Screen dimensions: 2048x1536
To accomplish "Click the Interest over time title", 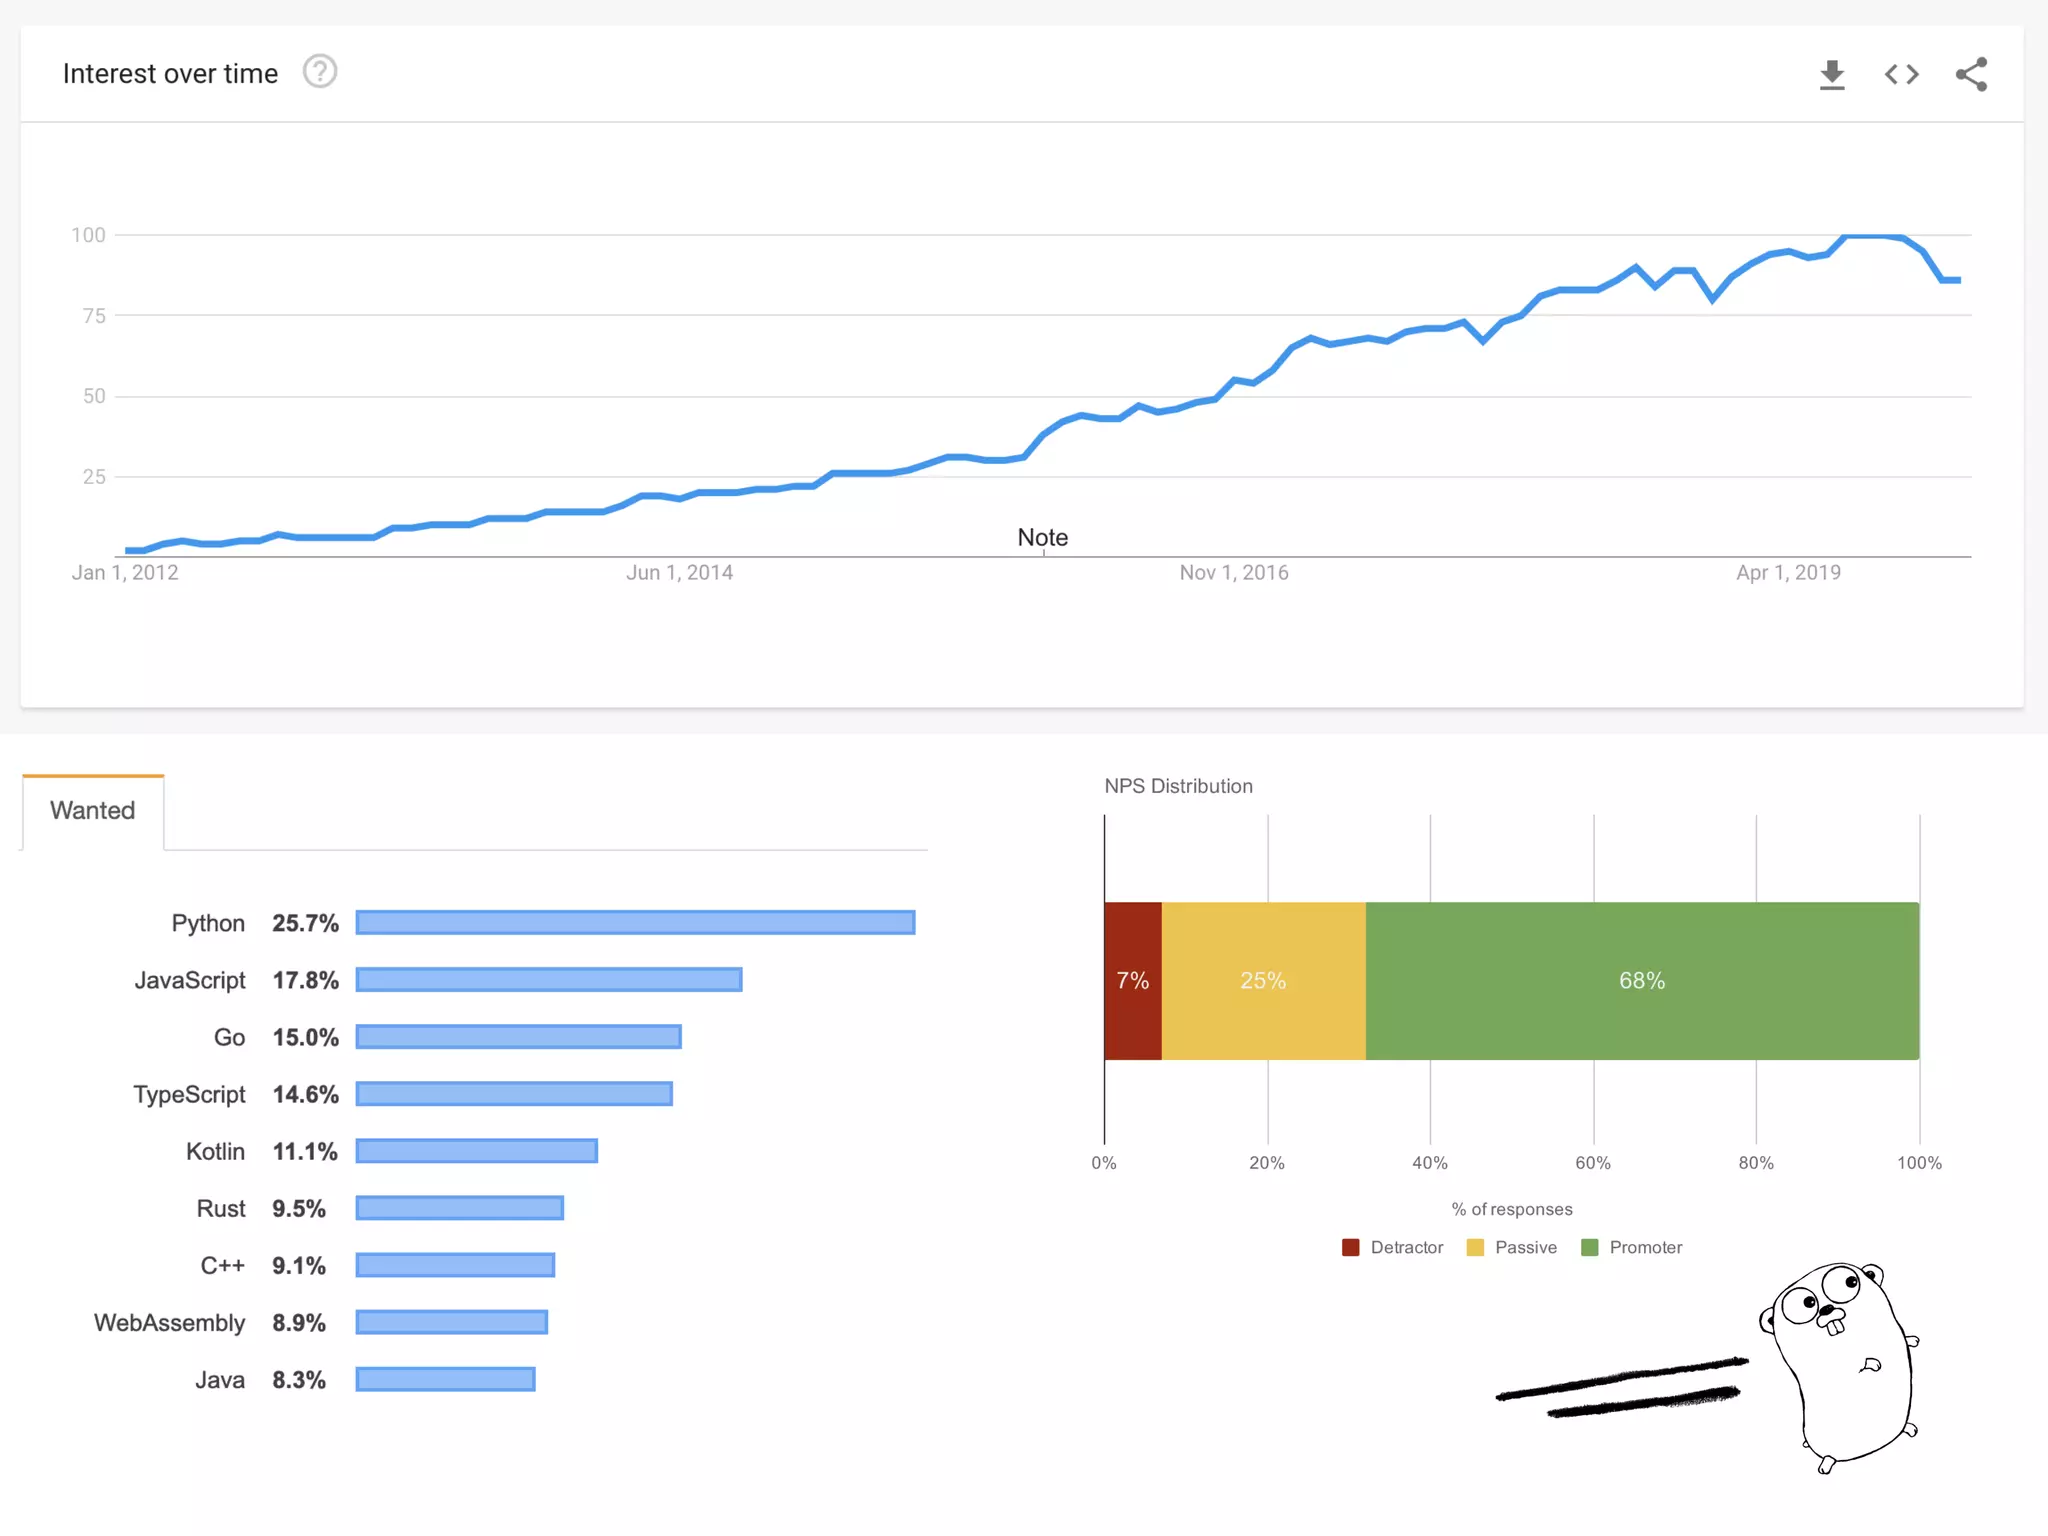I will [170, 74].
